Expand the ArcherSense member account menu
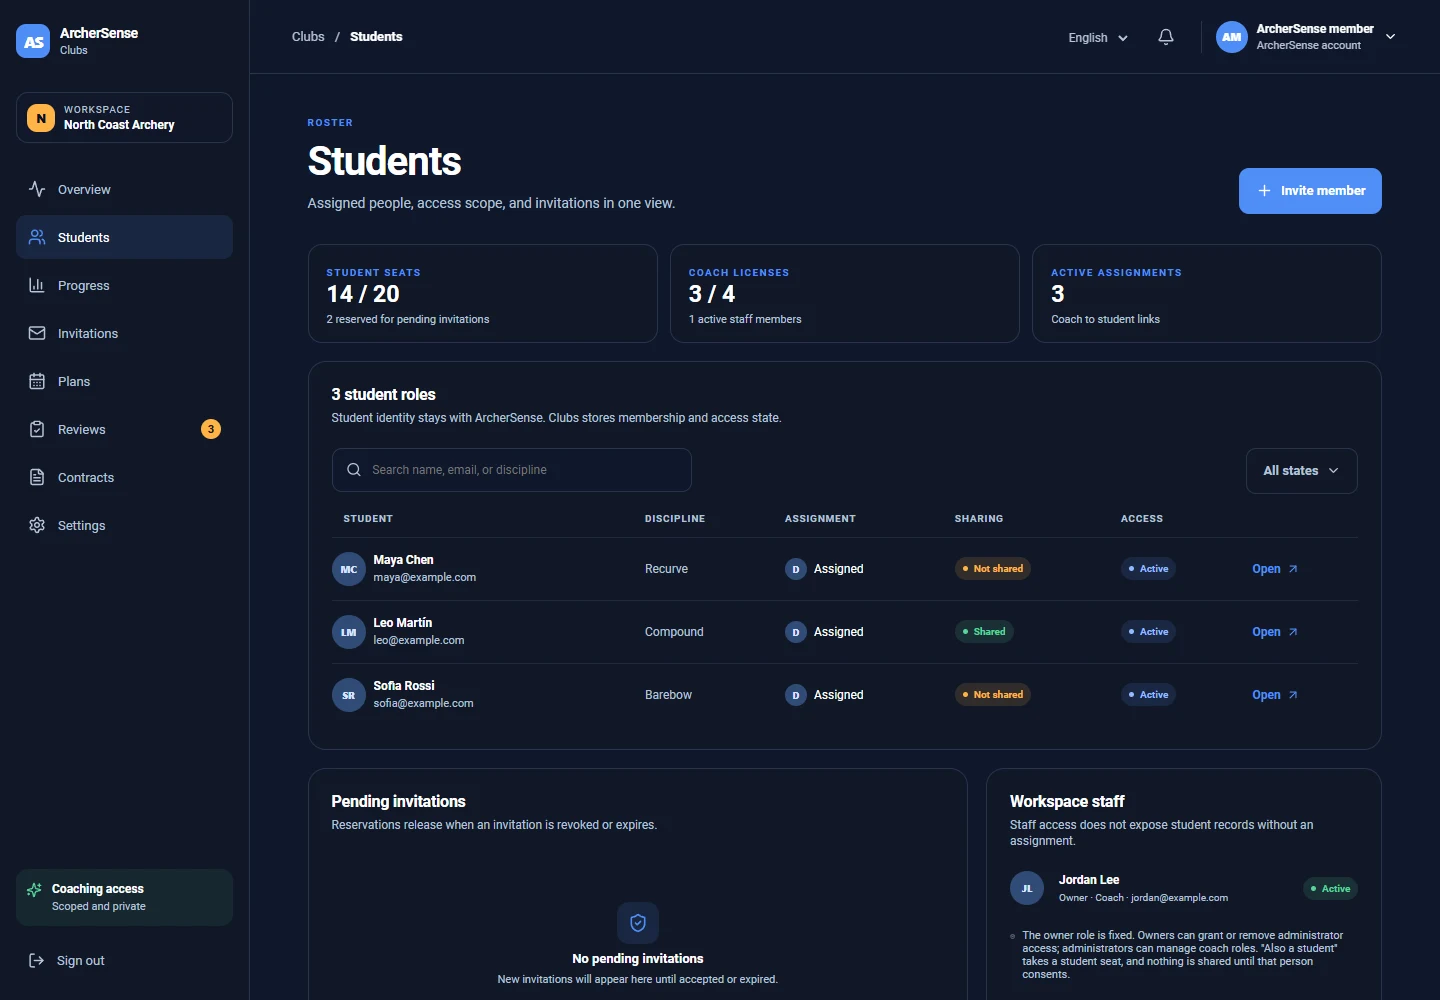Screen dimensions: 1440x1000 [1307, 37]
